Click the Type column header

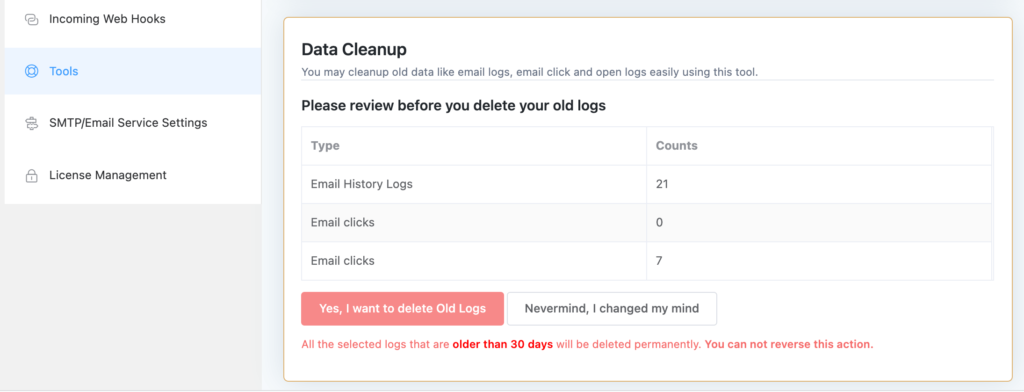pos(325,146)
